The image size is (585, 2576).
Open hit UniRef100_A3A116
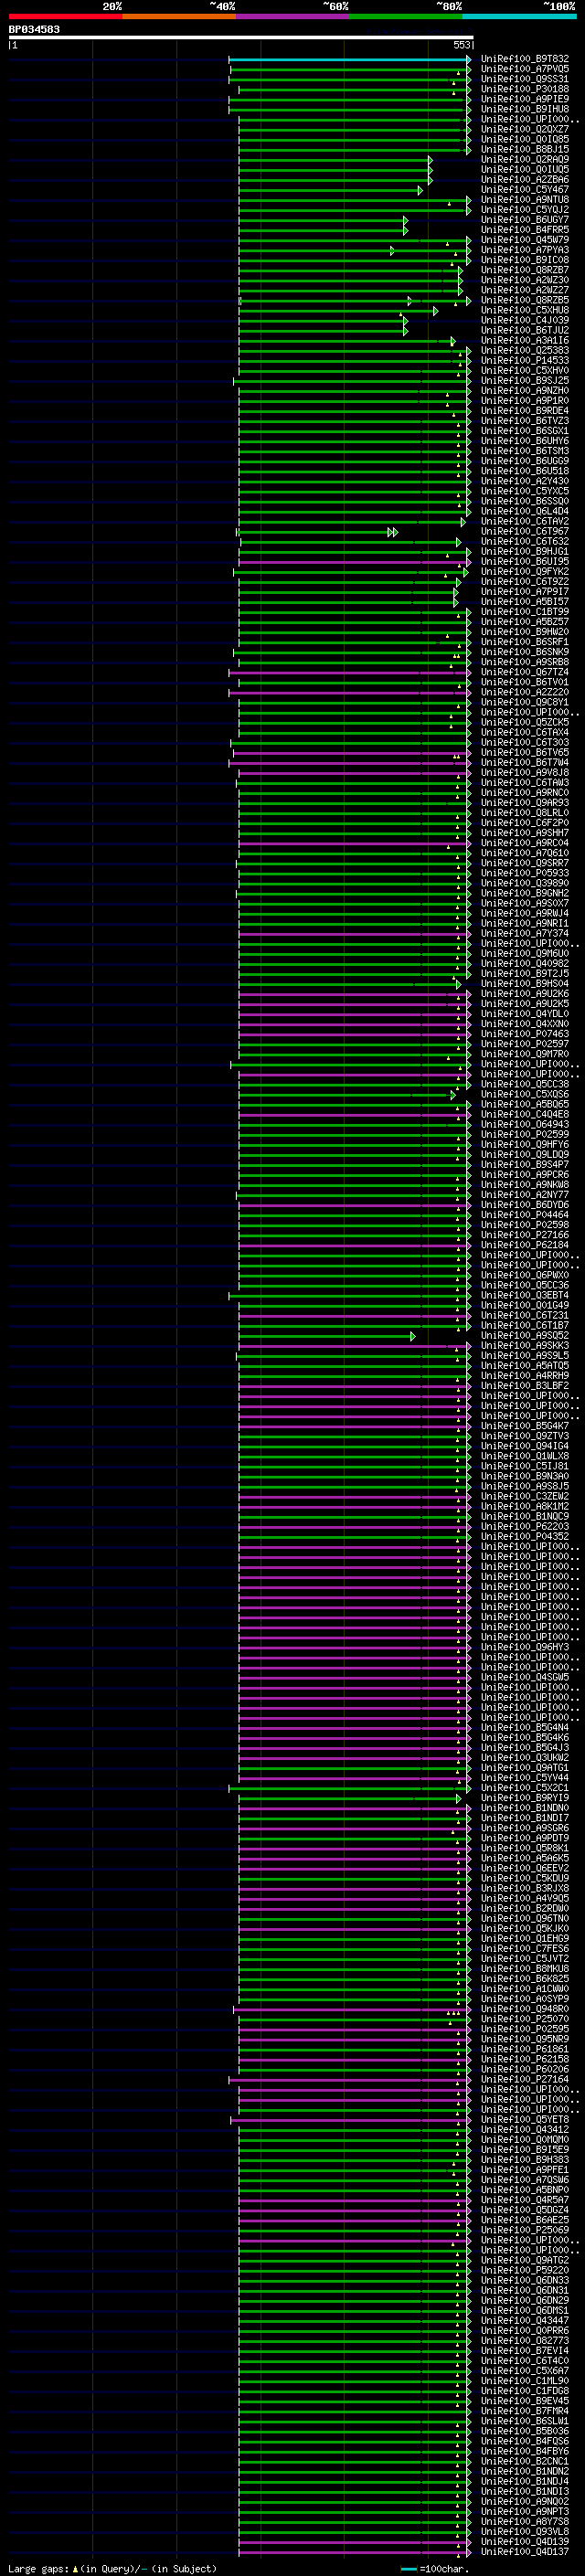pyautogui.click(x=524, y=340)
